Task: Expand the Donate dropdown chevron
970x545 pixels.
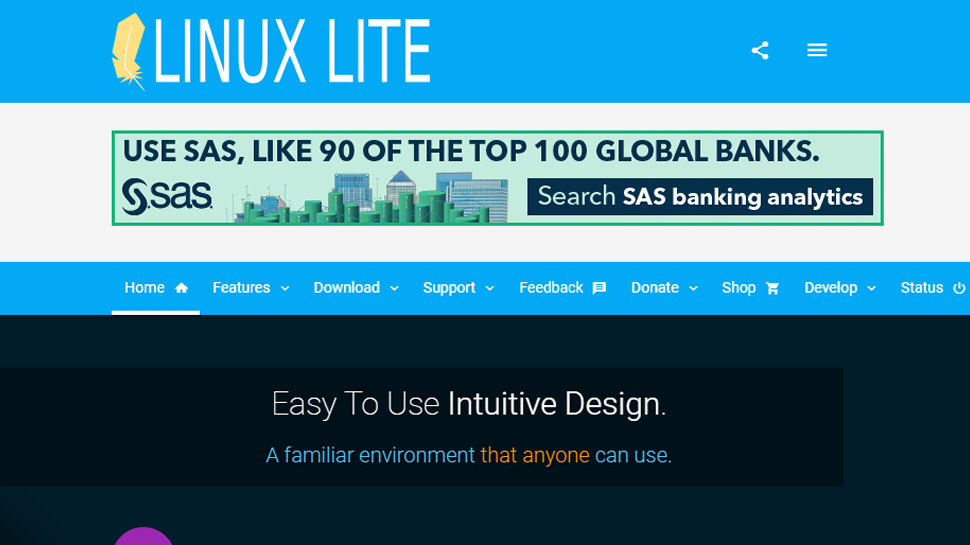Action: coord(693,288)
